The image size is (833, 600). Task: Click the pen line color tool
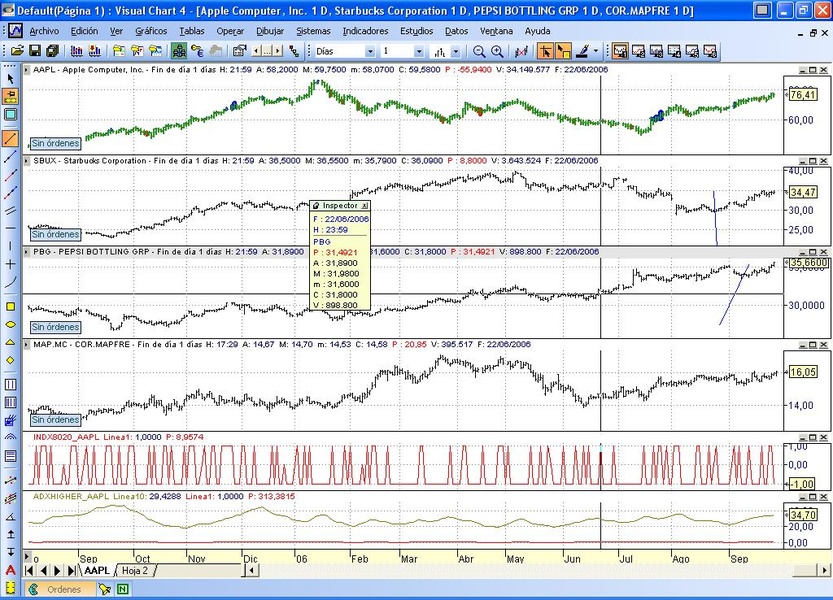582,52
